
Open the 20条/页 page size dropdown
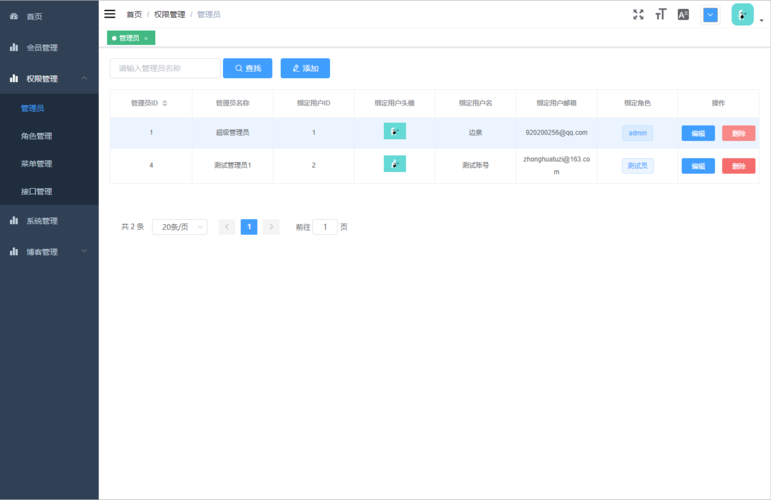(179, 227)
